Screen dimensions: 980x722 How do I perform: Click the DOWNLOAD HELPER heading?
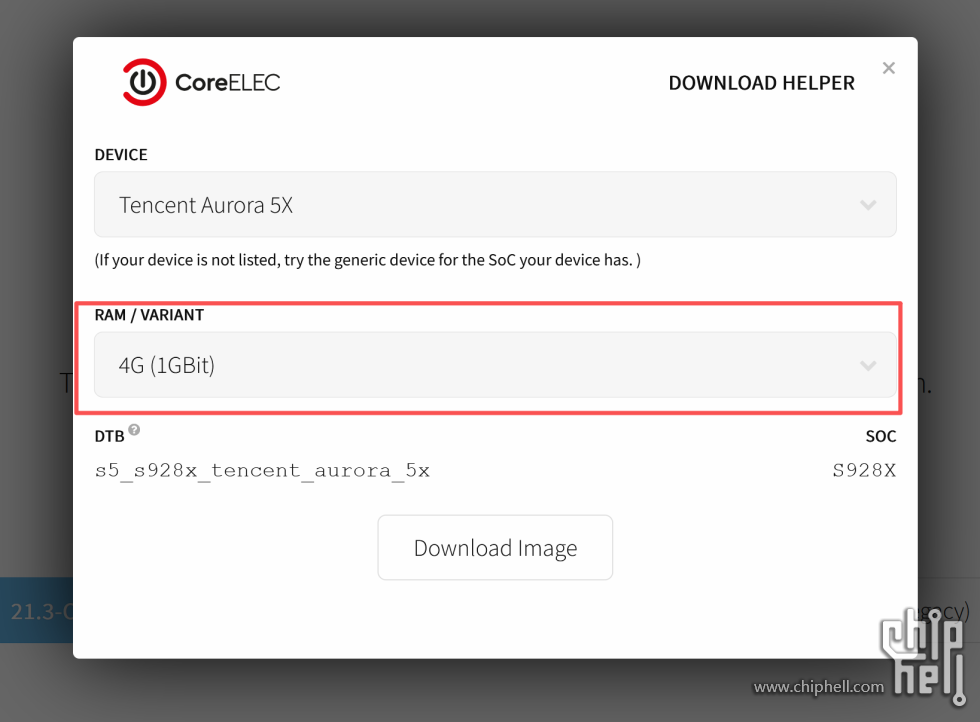(x=761, y=83)
